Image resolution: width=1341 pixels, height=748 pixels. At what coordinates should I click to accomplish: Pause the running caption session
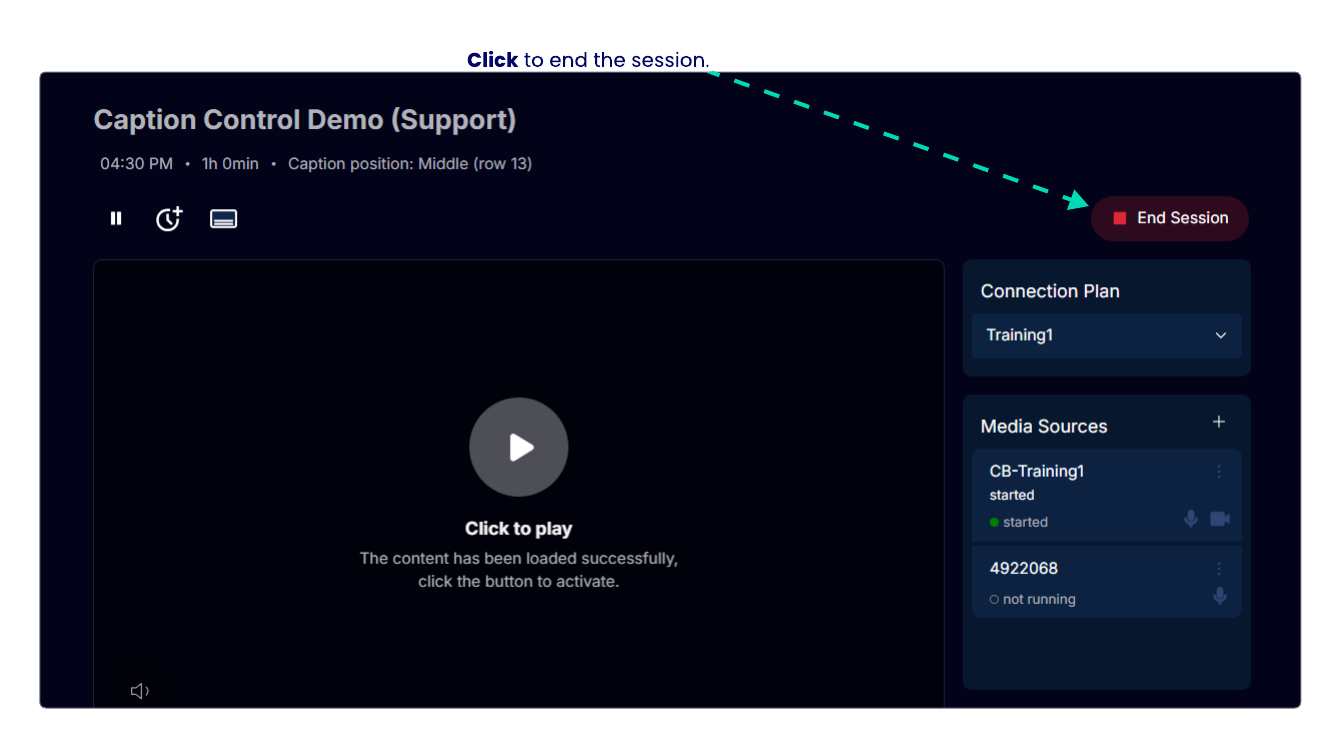[116, 218]
